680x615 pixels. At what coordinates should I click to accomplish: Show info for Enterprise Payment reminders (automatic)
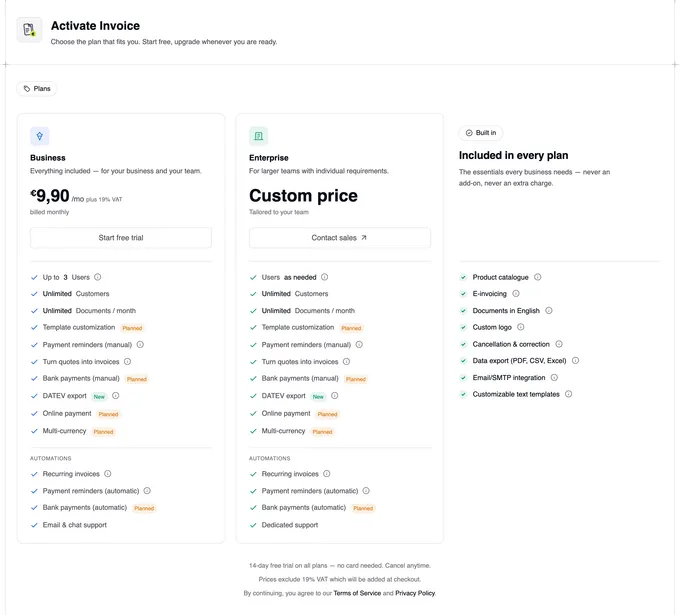[366, 491]
